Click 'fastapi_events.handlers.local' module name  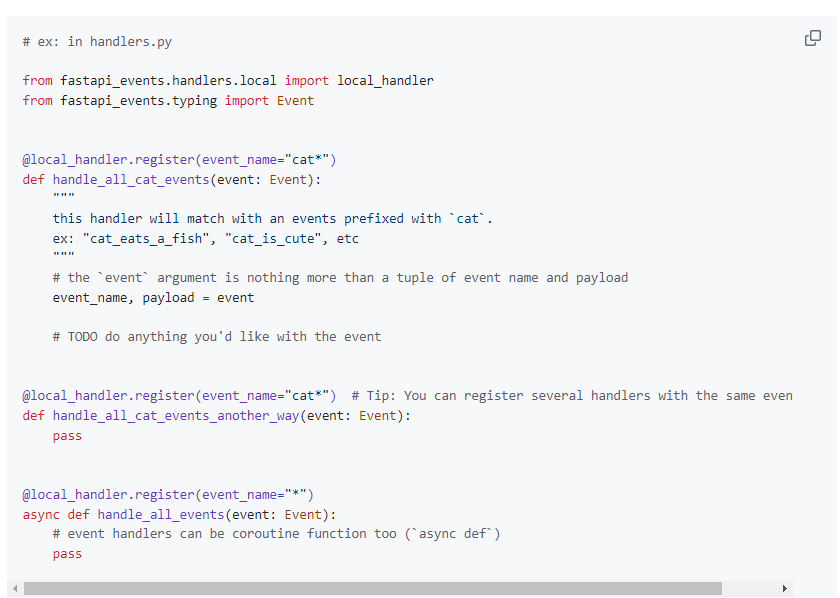(x=168, y=81)
